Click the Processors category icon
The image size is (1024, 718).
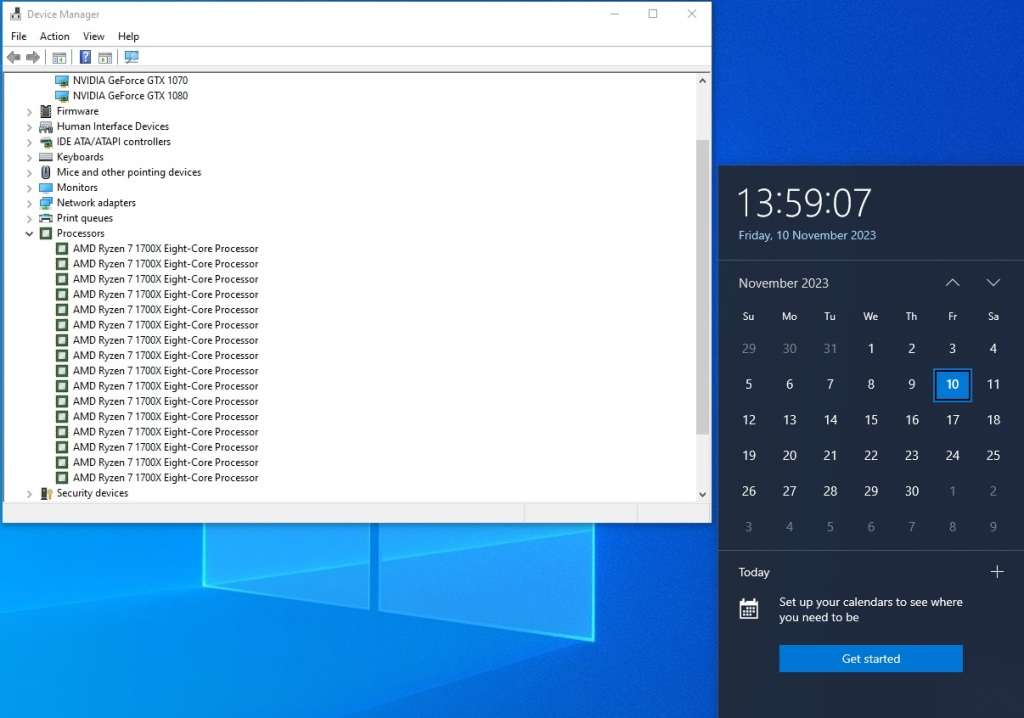[x=45, y=233]
